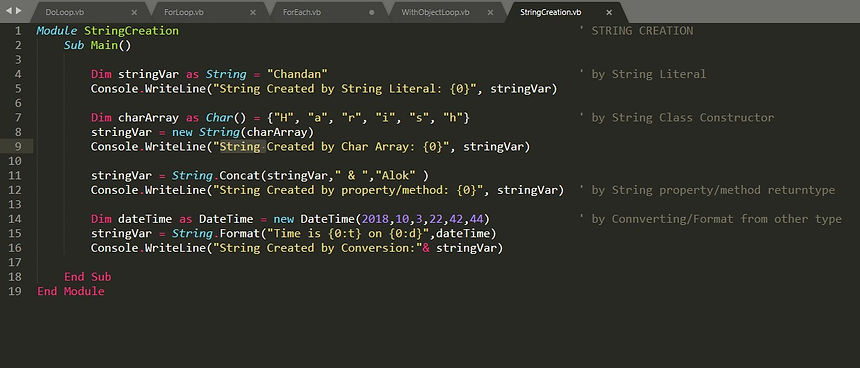Image resolution: width=860 pixels, height=368 pixels.
Task: Click "String Created by property/method: {0}" text
Action: [348, 190]
